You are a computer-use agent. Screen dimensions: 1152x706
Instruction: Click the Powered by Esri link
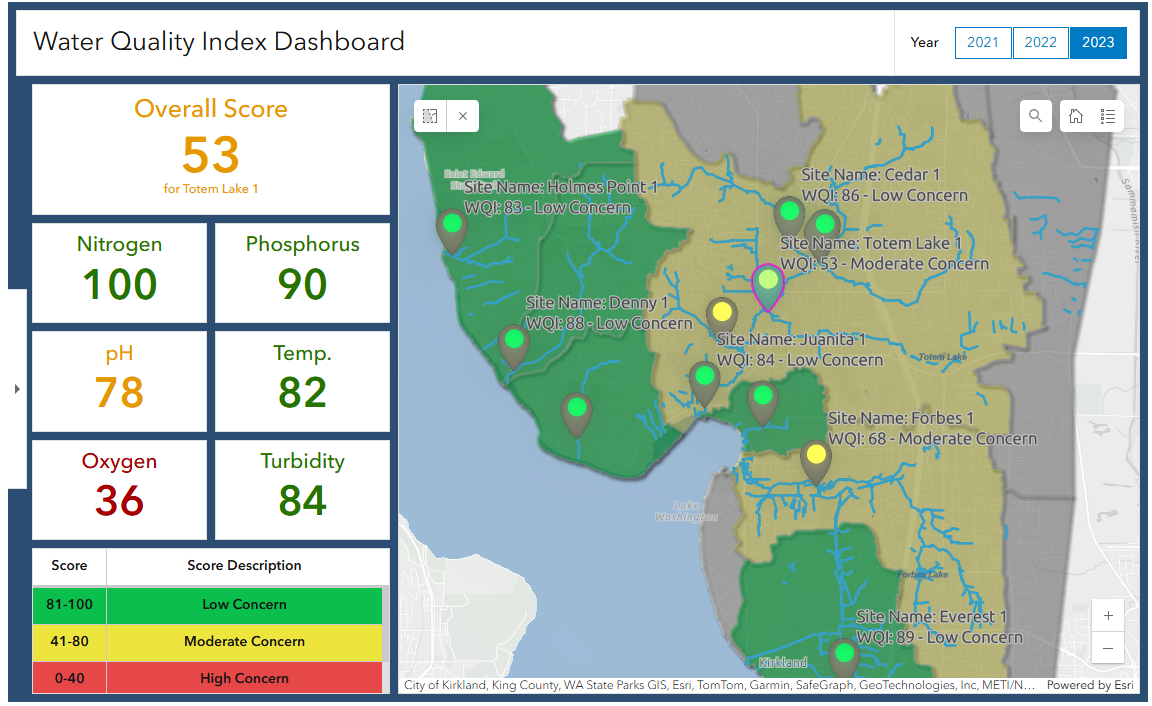click(1084, 685)
